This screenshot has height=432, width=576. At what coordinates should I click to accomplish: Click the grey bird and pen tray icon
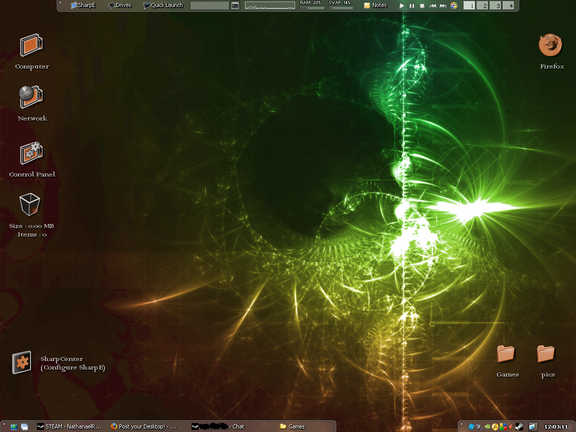coord(479,426)
